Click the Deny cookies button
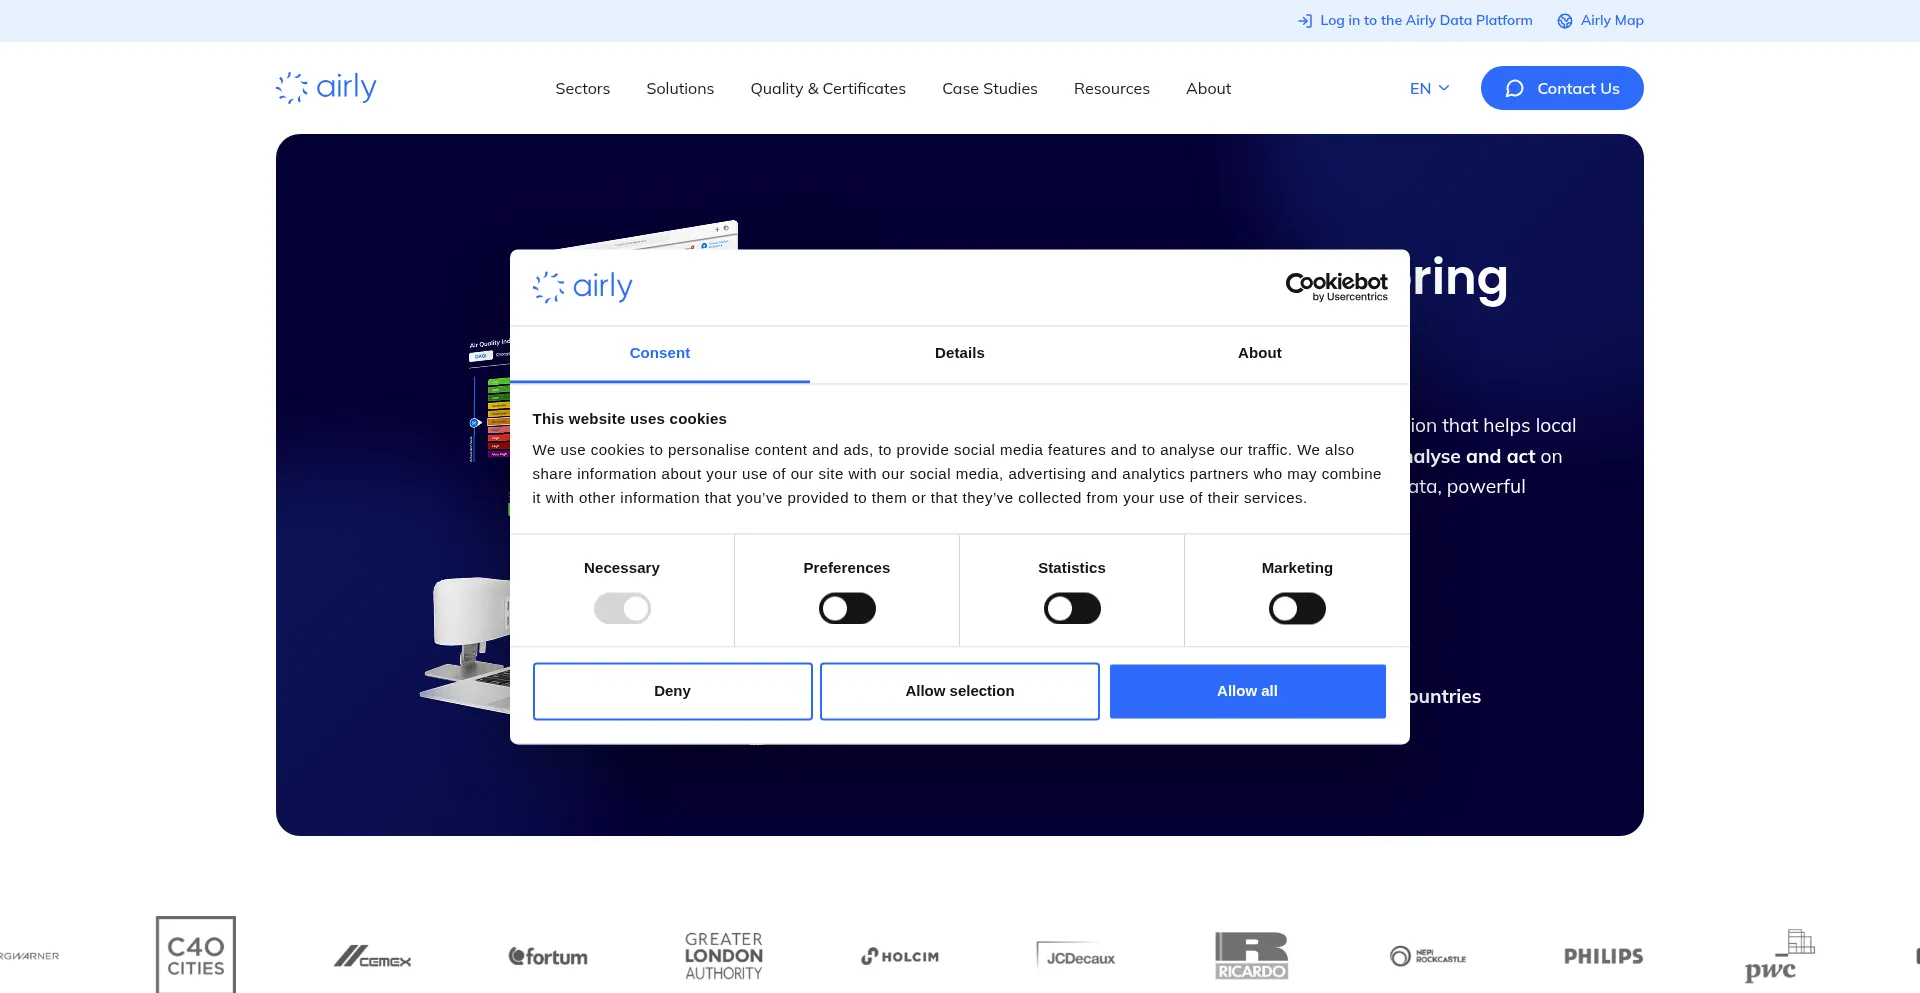The height and width of the screenshot is (993, 1920). 672,691
